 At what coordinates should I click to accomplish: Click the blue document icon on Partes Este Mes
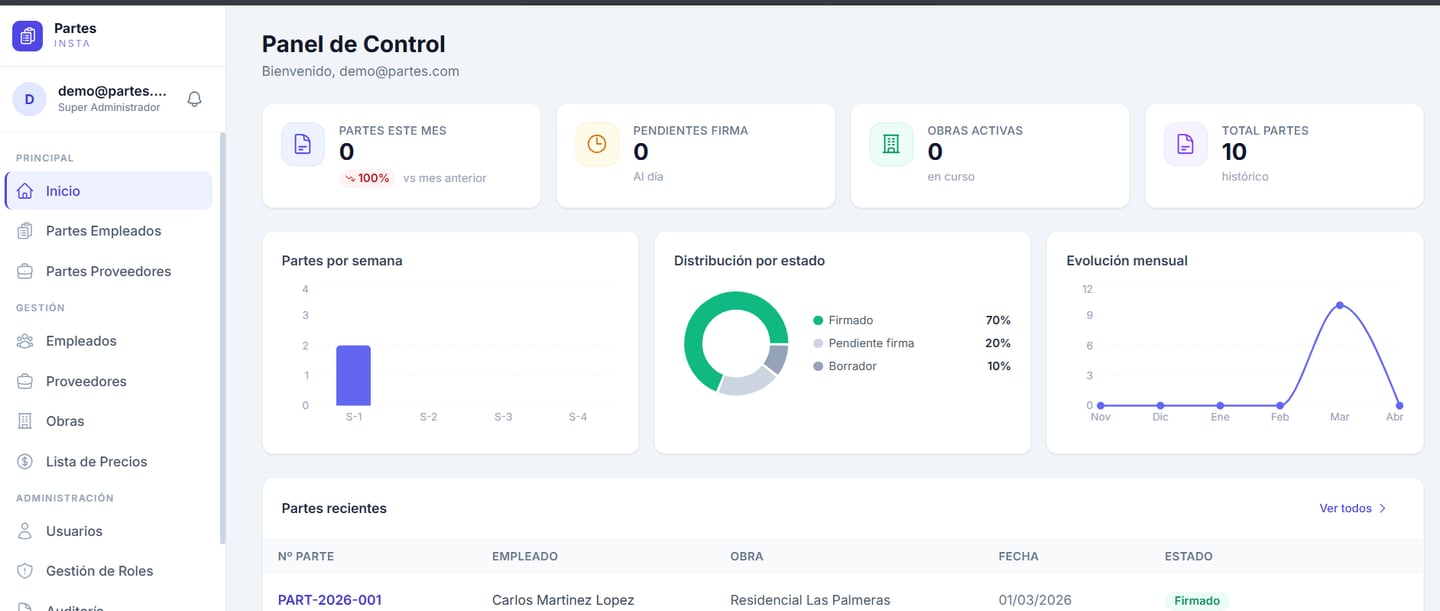click(x=302, y=143)
